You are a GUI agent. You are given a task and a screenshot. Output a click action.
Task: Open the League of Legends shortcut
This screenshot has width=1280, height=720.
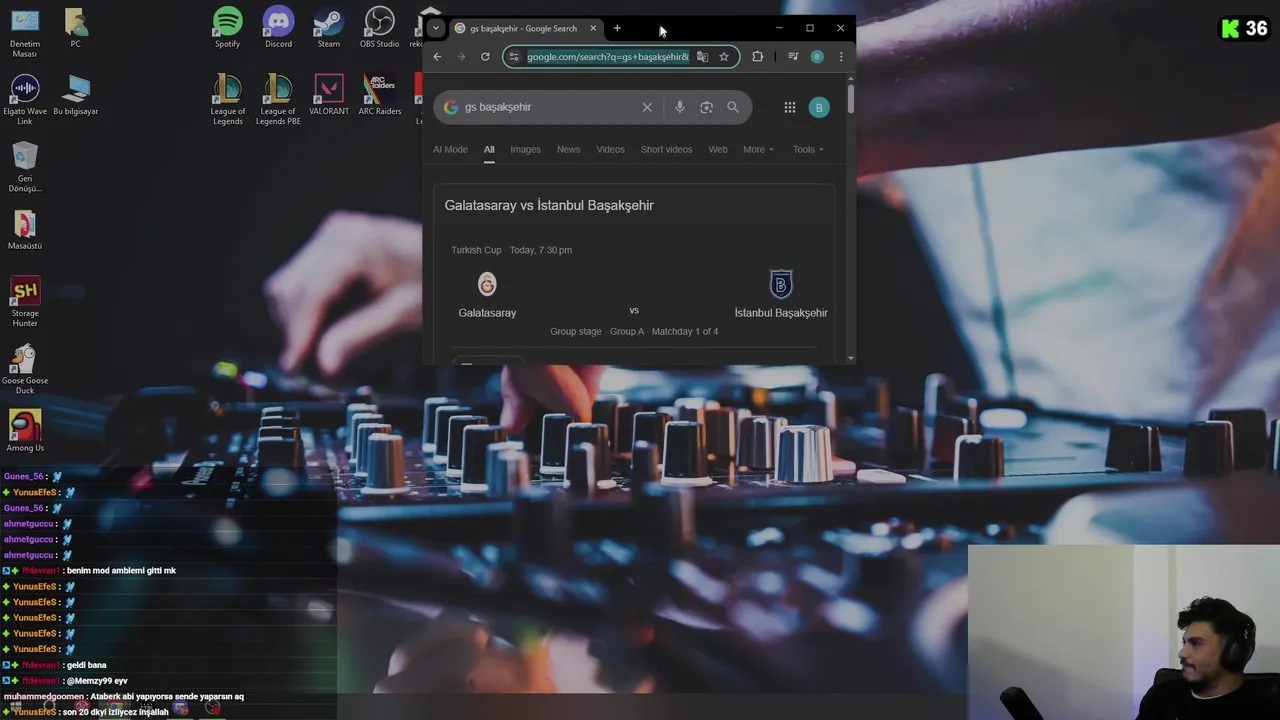(228, 99)
